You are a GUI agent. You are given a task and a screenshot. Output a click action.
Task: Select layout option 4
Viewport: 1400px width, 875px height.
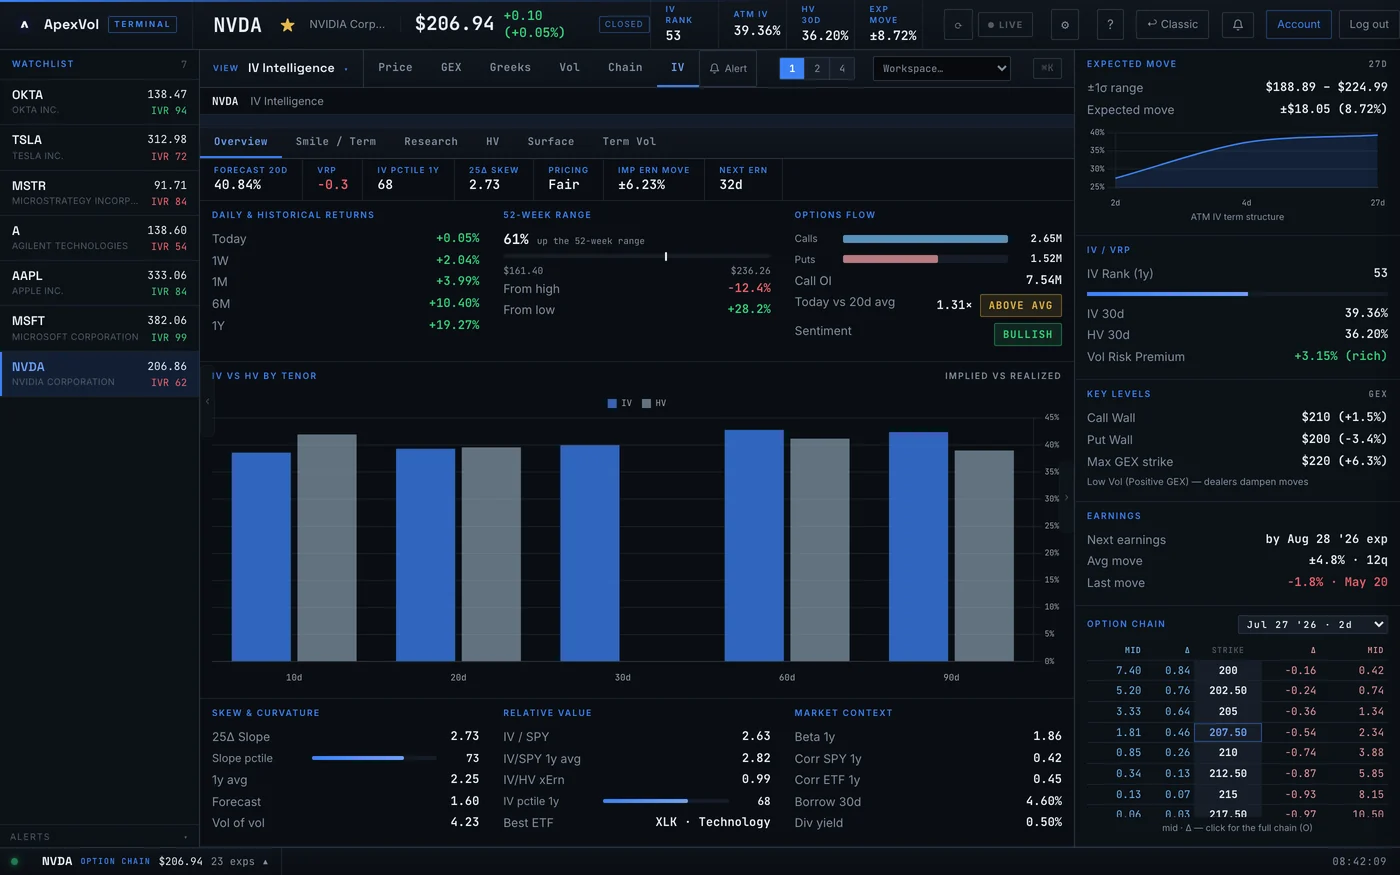pos(842,68)
